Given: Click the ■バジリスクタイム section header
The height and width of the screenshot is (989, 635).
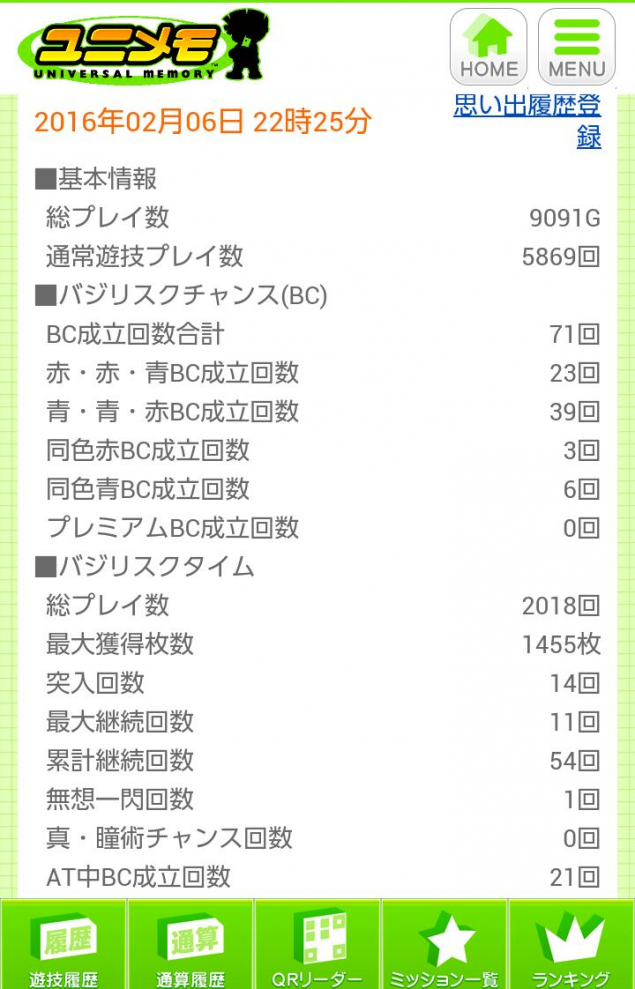Looking at the screenshot, I should 144,567.
